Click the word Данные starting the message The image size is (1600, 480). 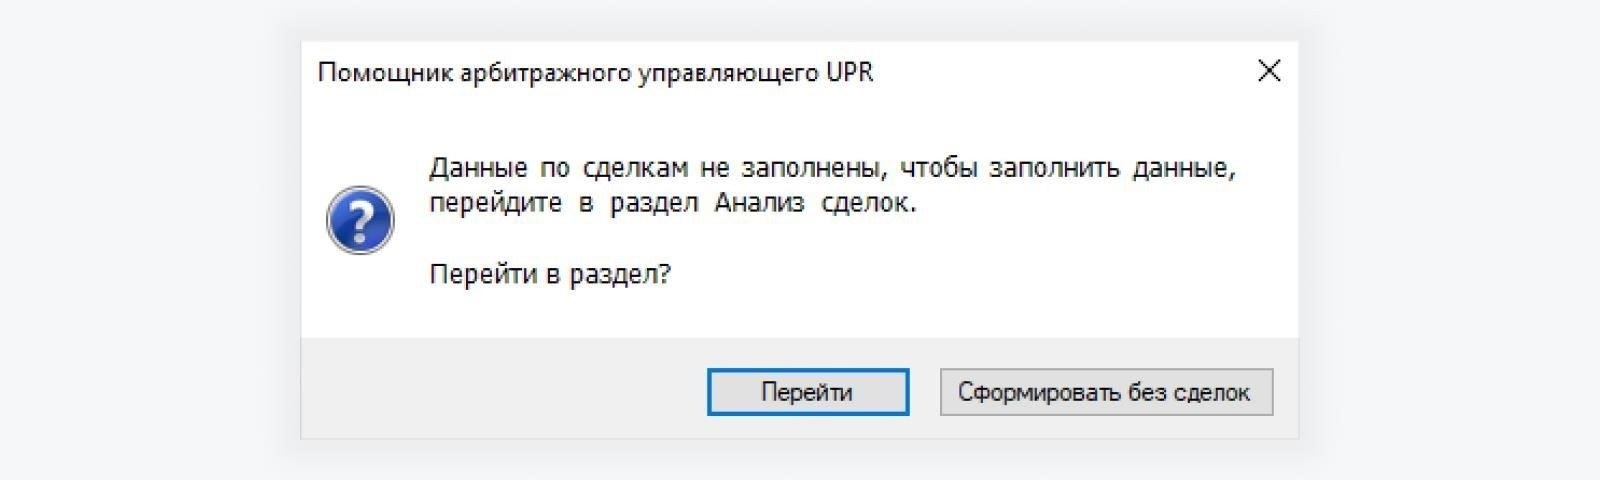coord(477,167)
